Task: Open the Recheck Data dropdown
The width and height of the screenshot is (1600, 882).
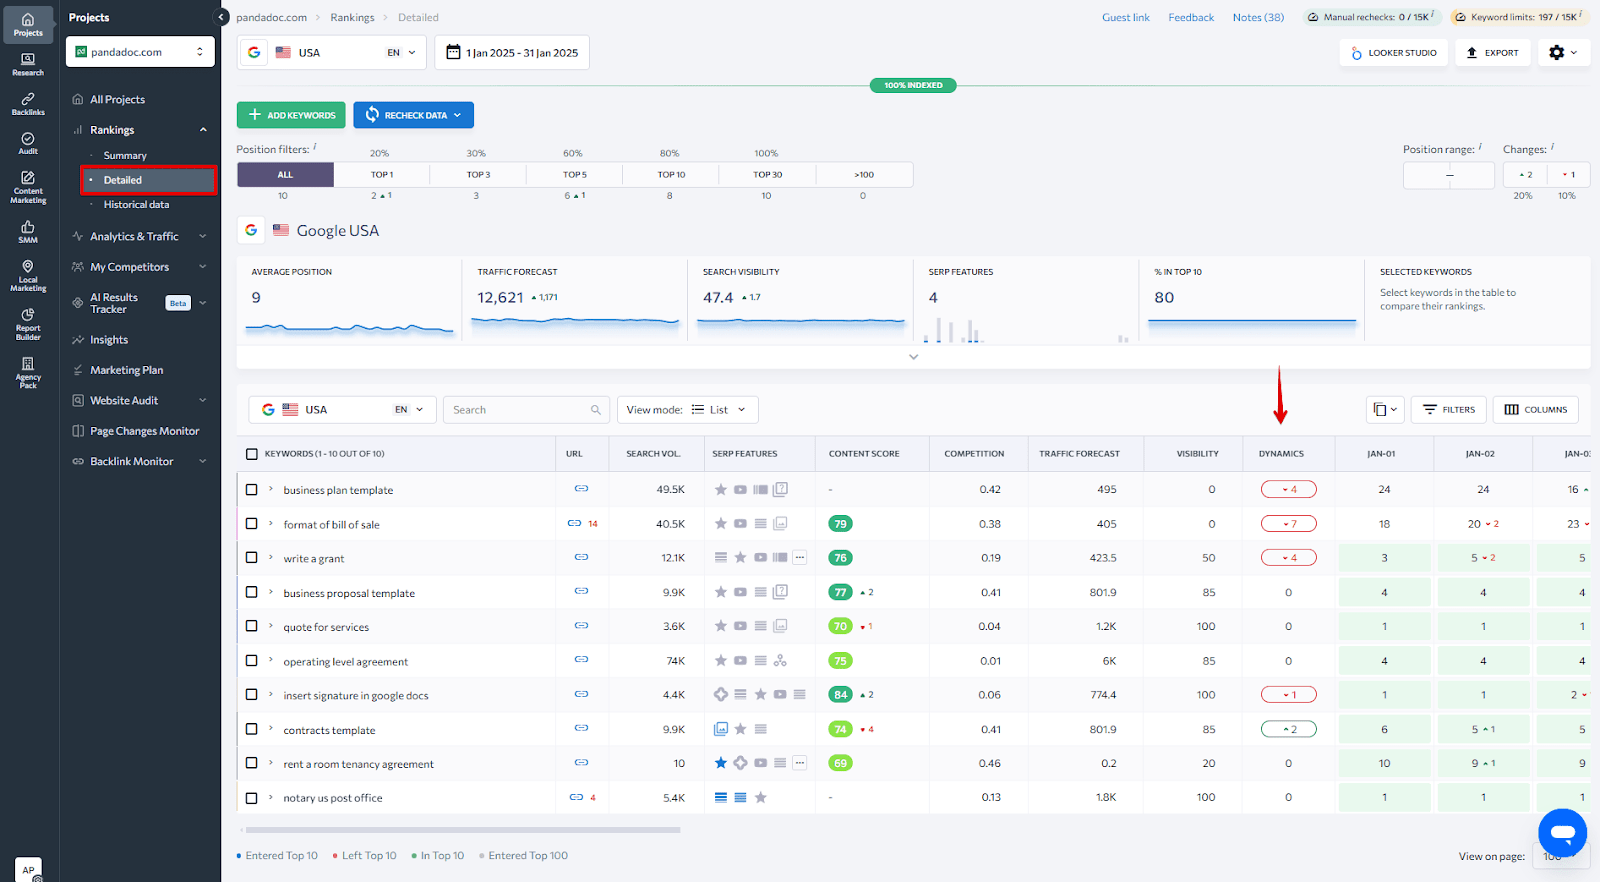Action: pyautogui.click(x=413, y=115)
